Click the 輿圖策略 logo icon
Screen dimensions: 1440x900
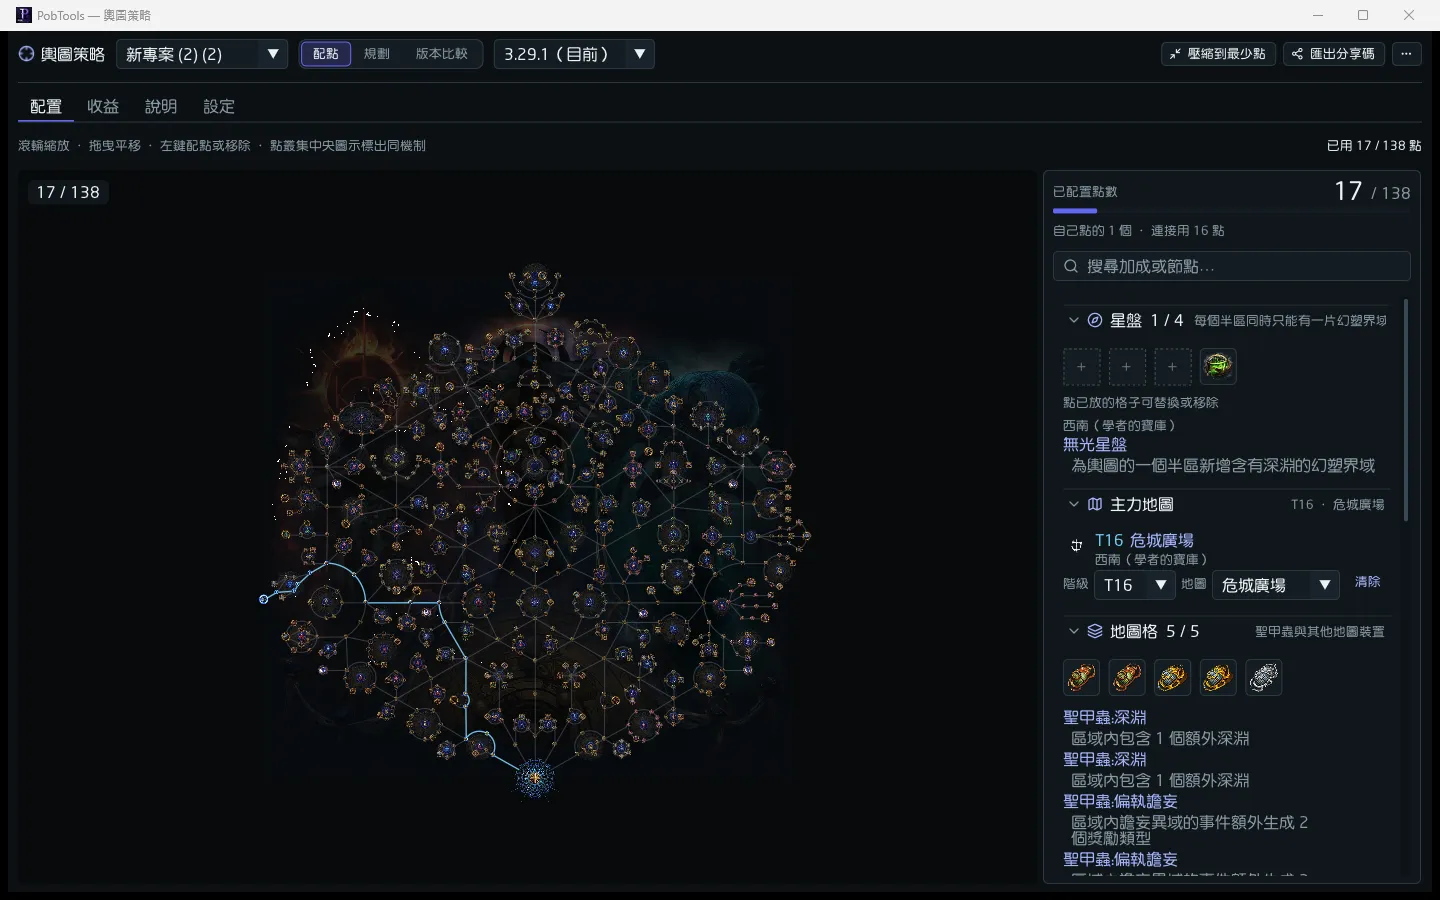pyautogui.click(x=27, y=54)
